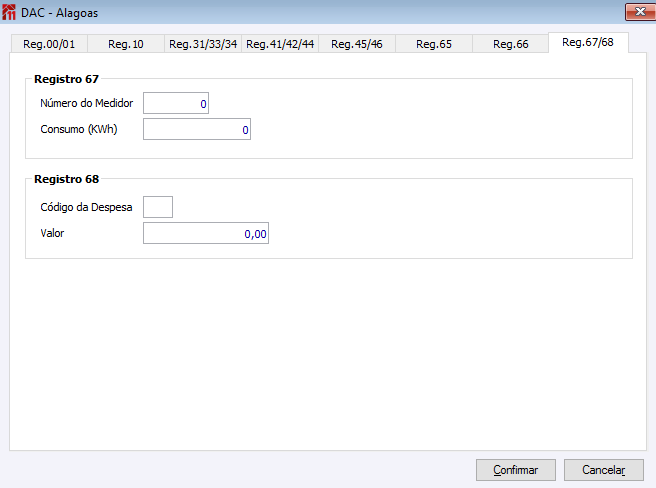Go to the Reg.41/42/44 tab
This screenshot has width=656, height=488.
pos(280,44)
